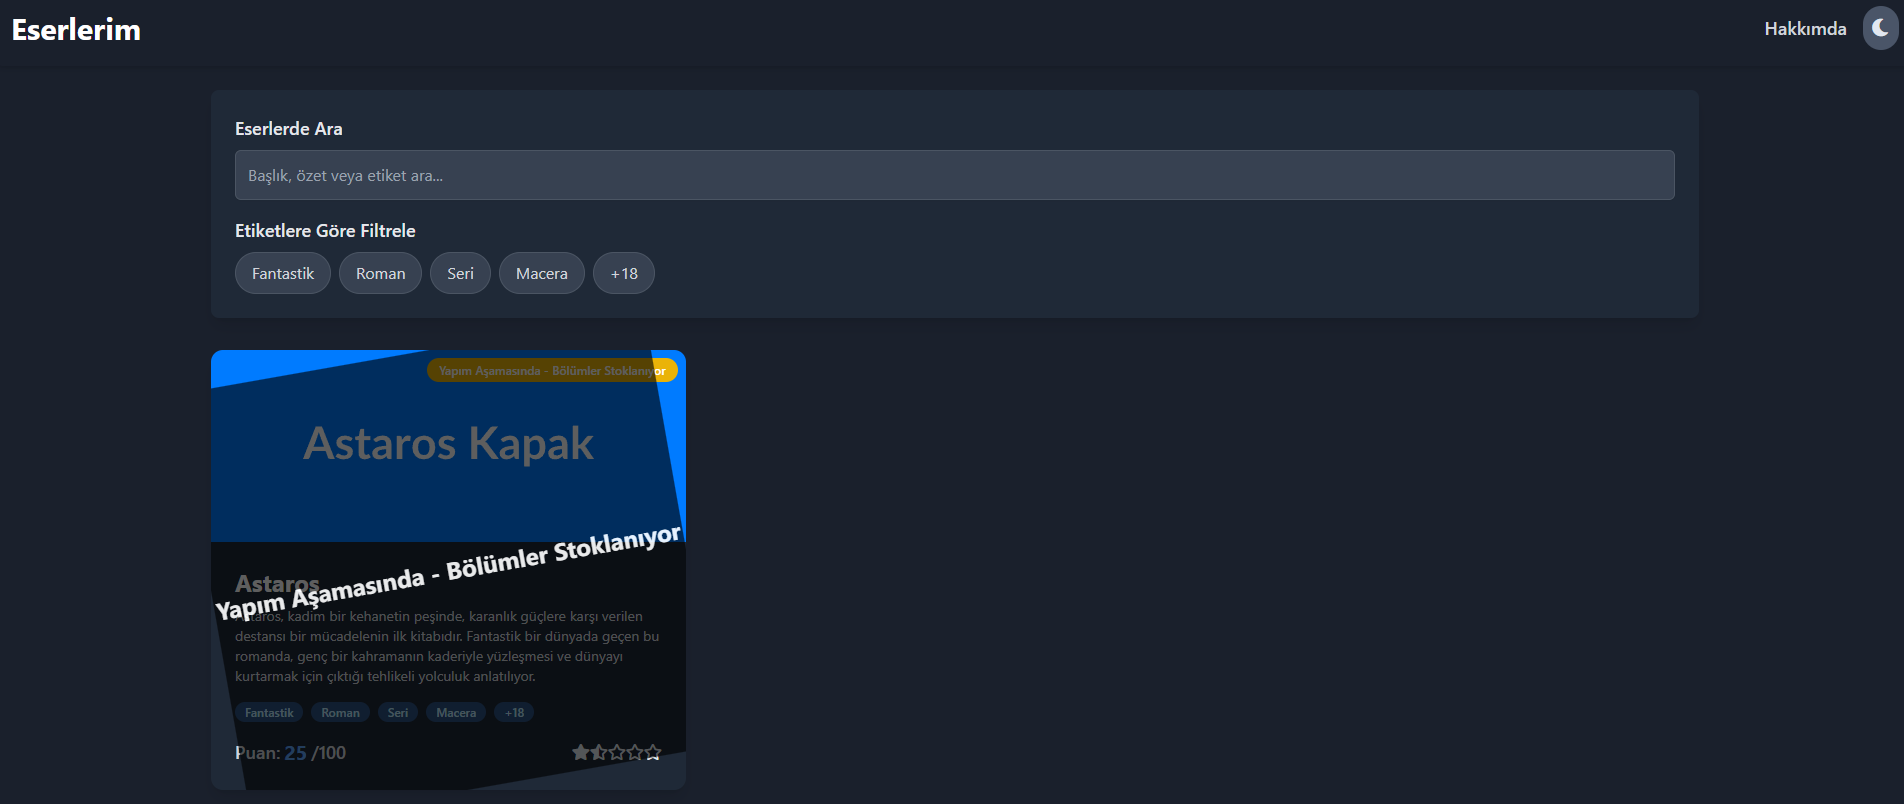Click the Puan 25/100 score text
The height and width of the screenshot is (804, 1904).
pos(290,753)
